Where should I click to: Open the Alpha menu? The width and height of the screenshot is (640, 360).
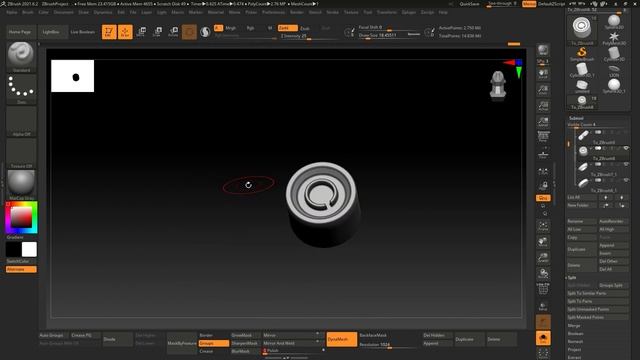(x=12, y=12)
